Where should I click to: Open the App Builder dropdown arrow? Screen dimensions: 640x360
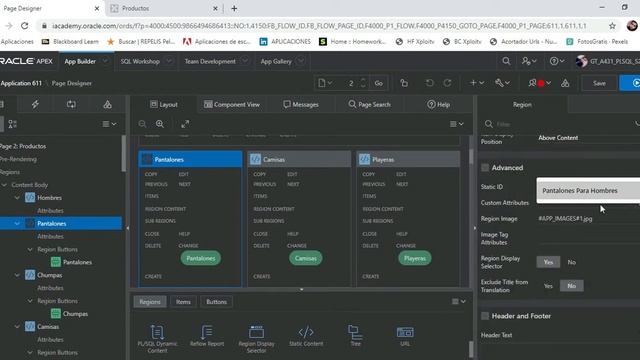(x=105, y=61)
